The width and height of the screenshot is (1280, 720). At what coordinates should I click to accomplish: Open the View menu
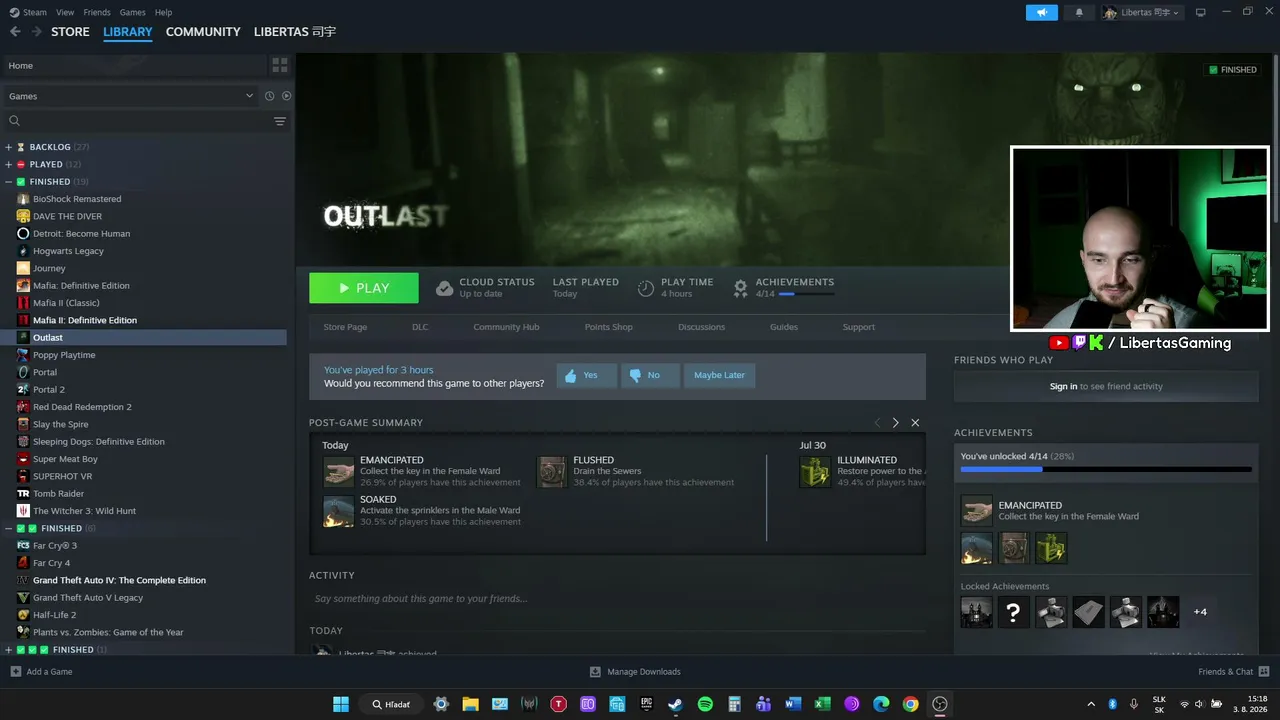65,12
